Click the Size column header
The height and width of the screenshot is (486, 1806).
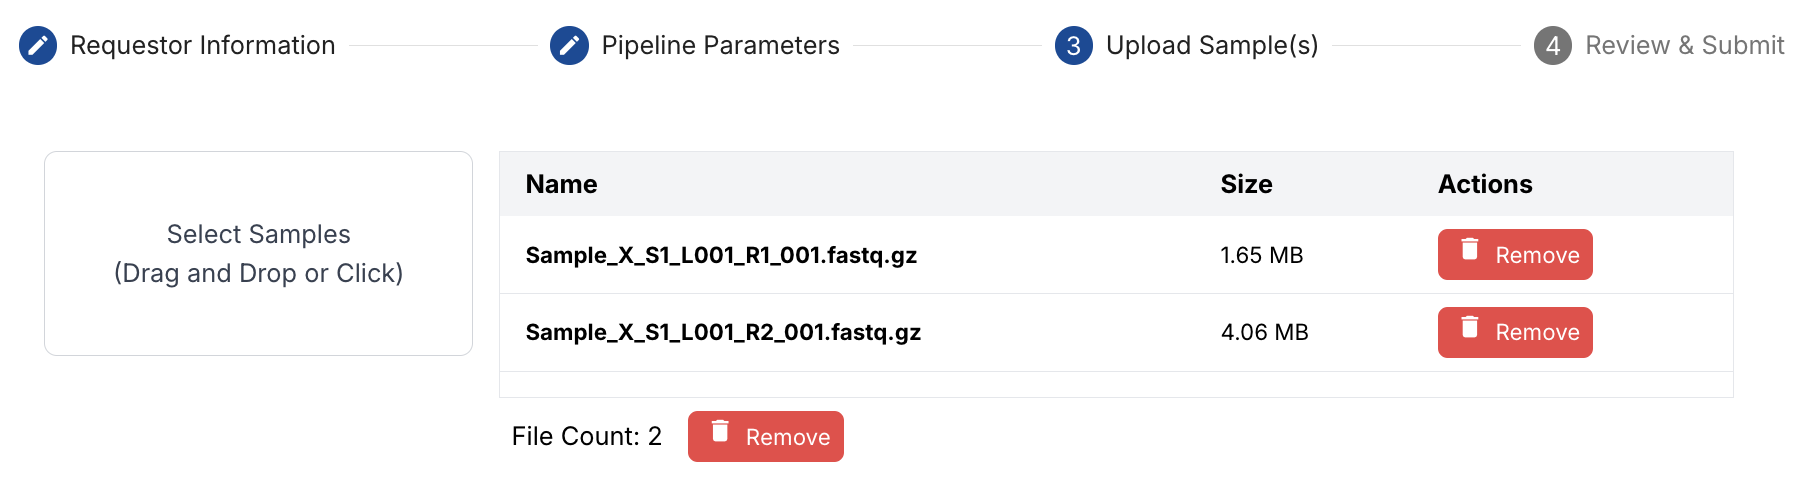click(1246, 184)
